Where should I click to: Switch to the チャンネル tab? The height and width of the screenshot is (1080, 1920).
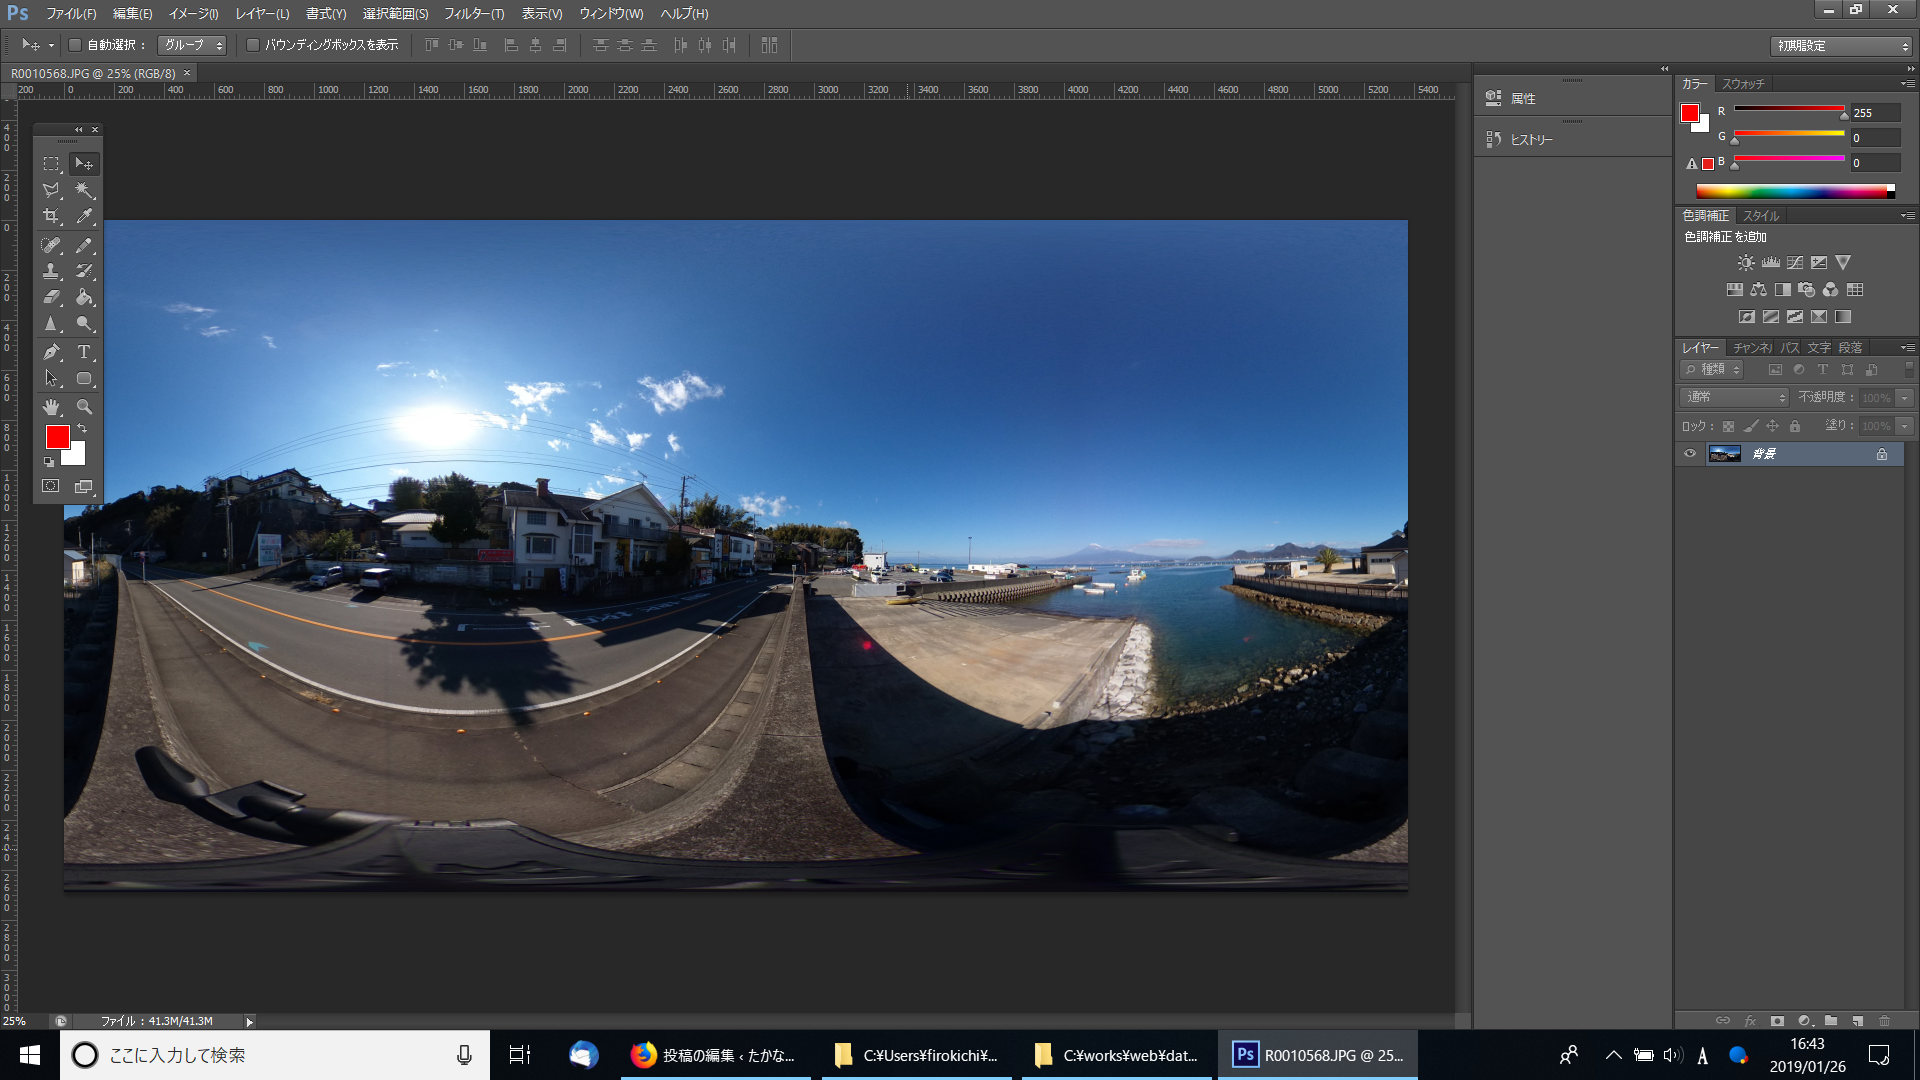click(1752, 348)
